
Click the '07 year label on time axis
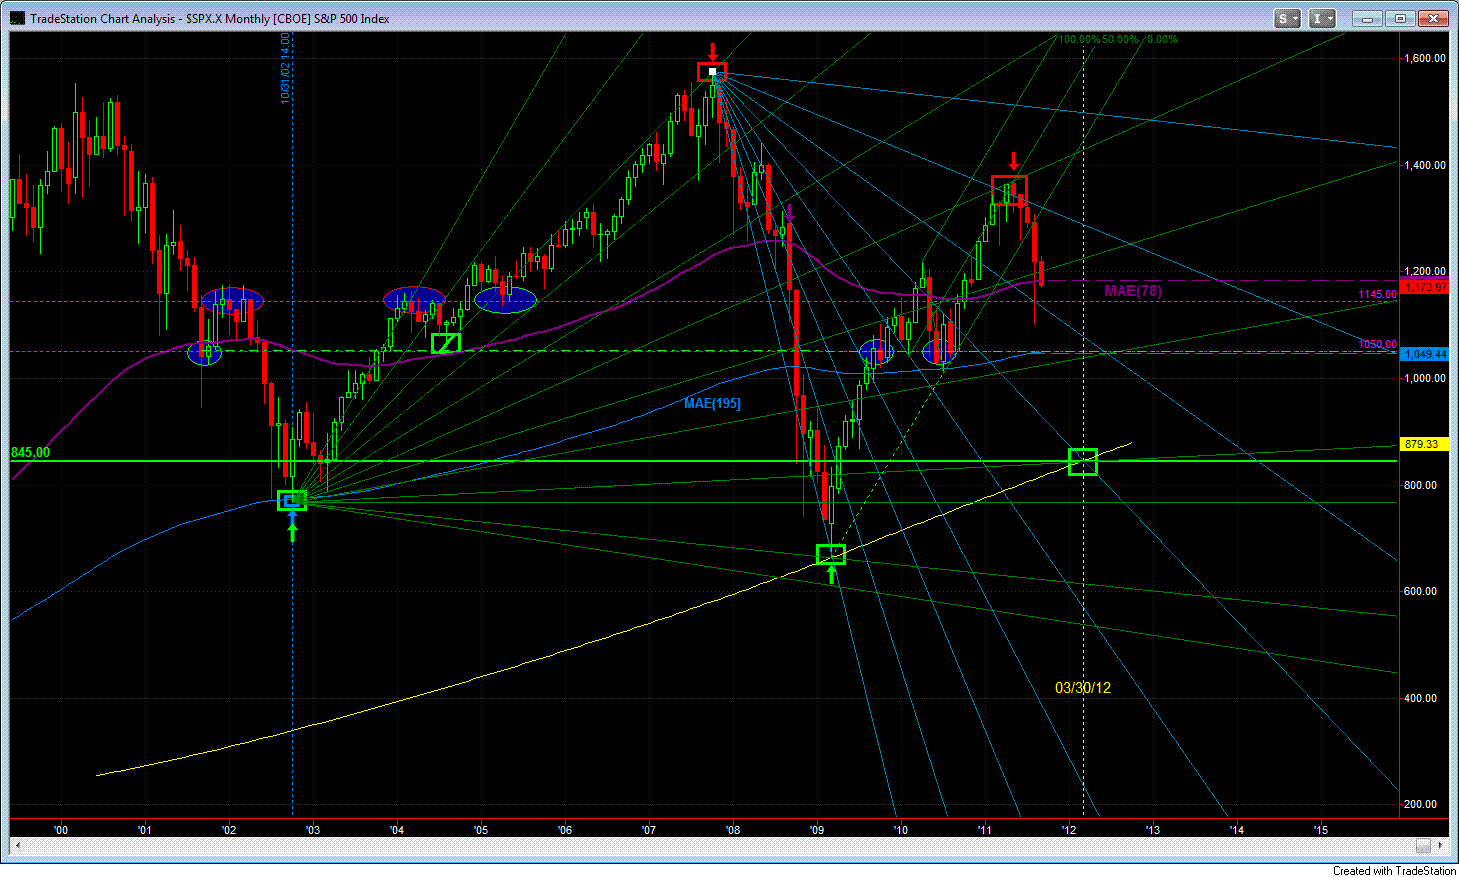tap(649, 830)
